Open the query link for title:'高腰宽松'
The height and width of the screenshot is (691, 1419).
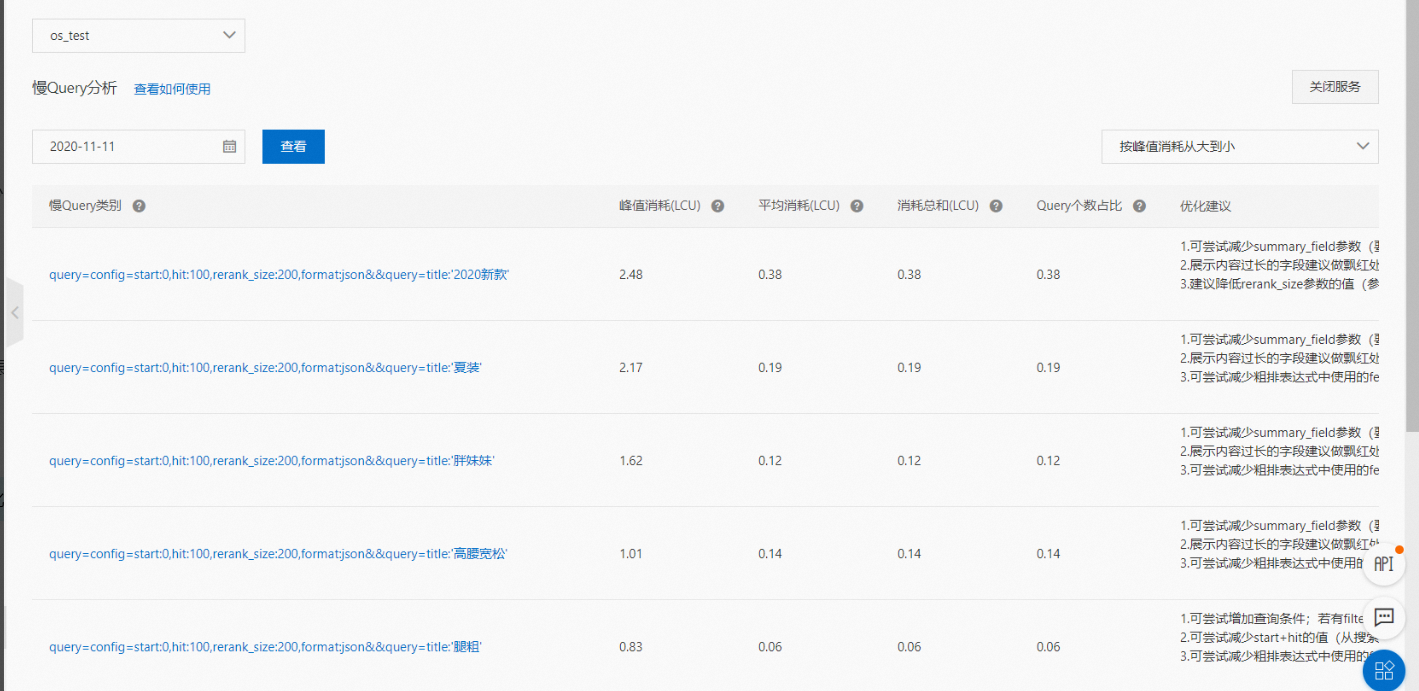point(278,553)
